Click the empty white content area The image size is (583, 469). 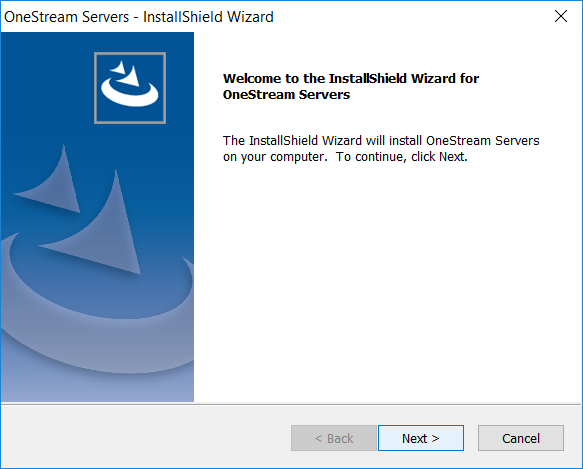click(x=387, y=283)
